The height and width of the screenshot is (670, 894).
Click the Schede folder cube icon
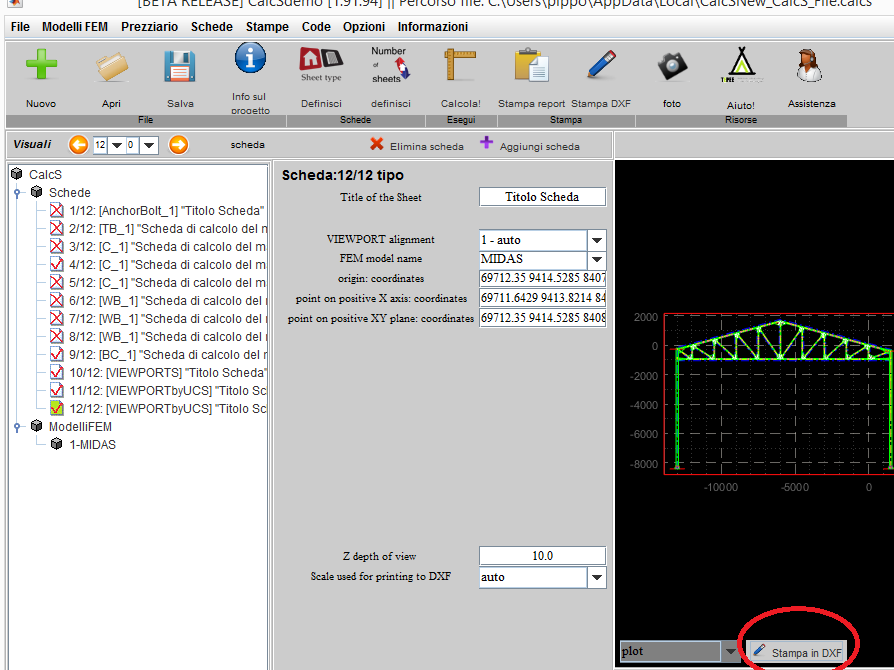[x=37, y=192]
